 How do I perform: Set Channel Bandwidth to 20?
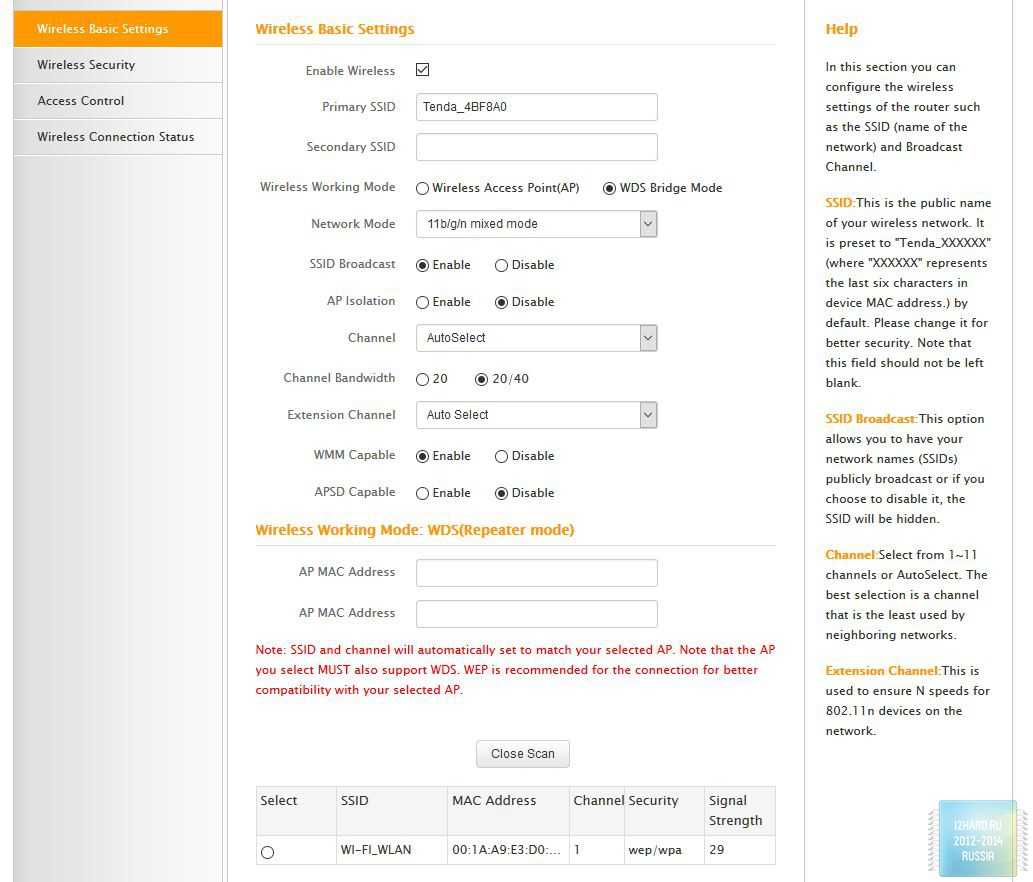coord(423,379)
